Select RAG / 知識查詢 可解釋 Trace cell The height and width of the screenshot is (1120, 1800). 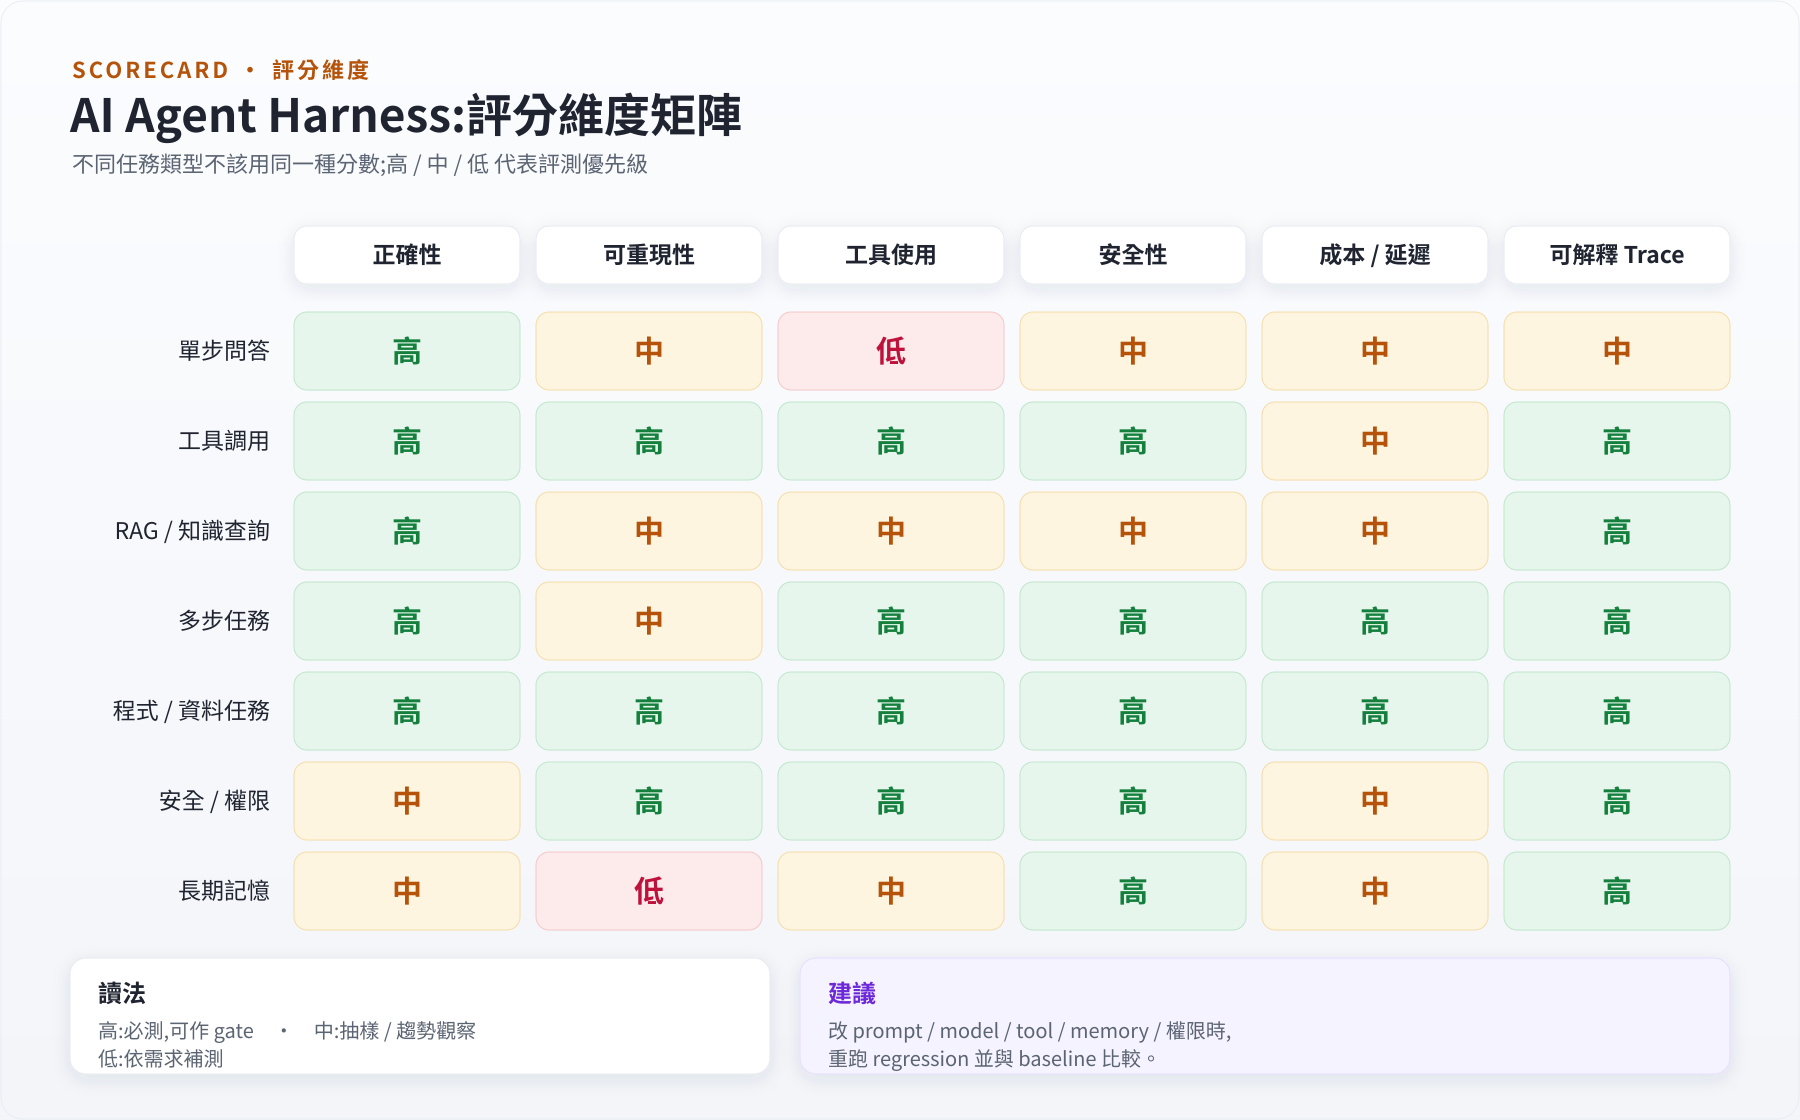tap(1617, 531)
